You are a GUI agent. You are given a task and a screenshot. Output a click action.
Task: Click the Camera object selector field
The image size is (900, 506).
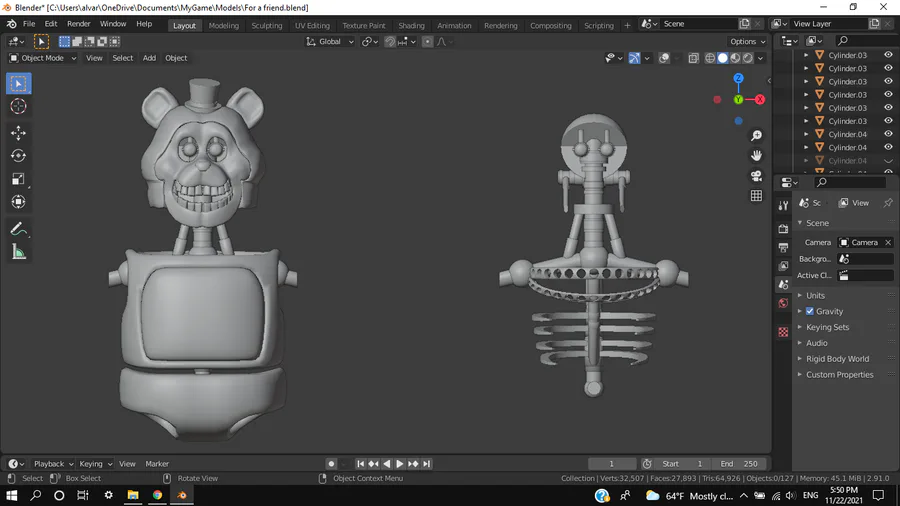(860, 243)
